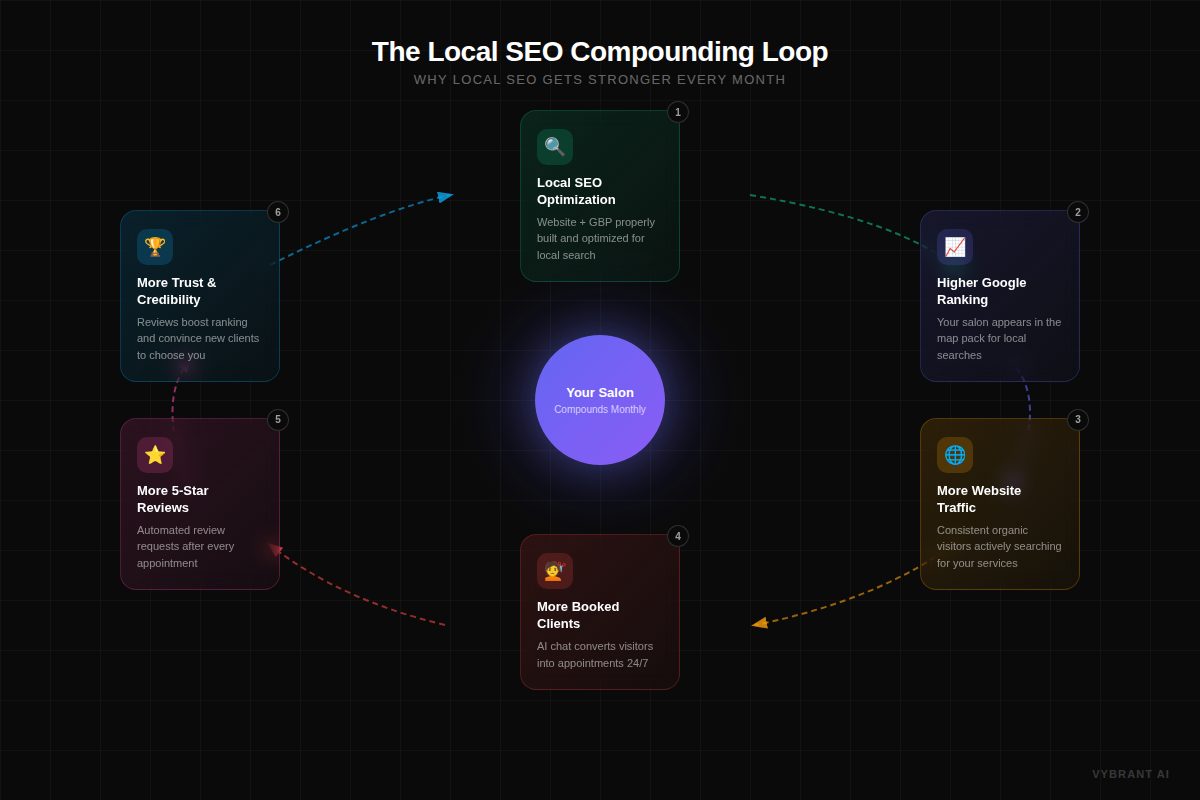Select the step 2 number badge
Screen dimensions: 1200x800
point(1078,212)
